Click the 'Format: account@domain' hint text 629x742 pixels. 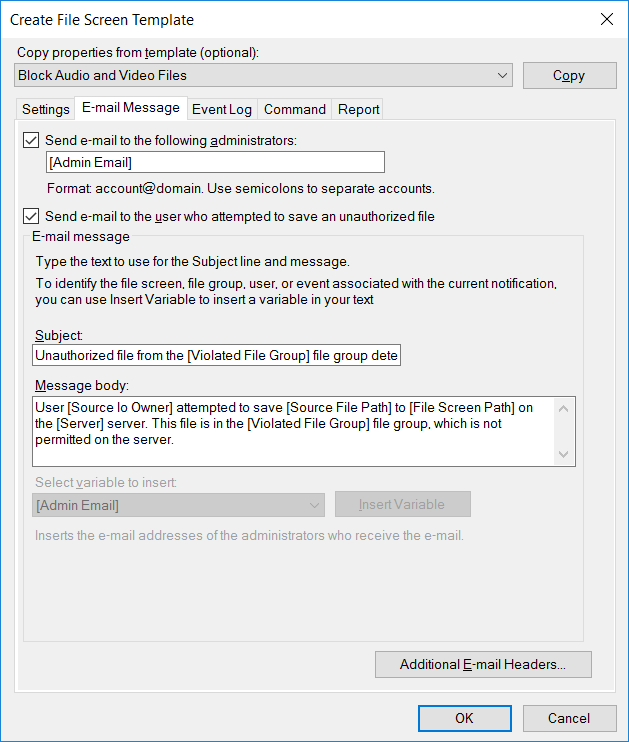(240, 188)
